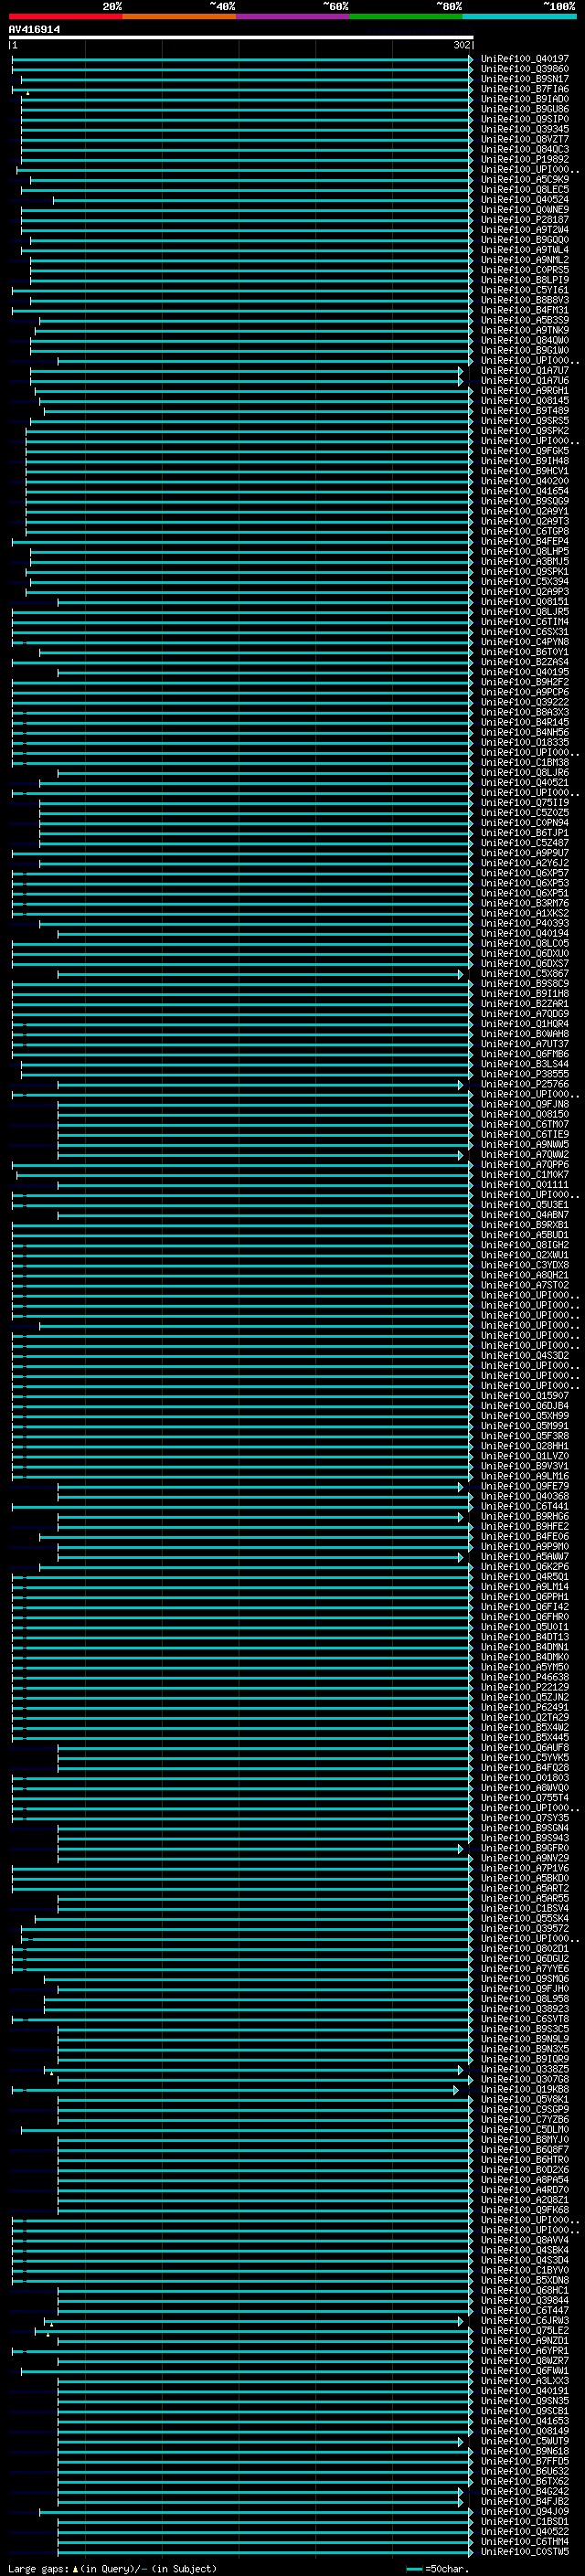The height and width of the screenshot is (2576, 585).
Task: Click the red 20% identity color segment
Action: click(x=65, y=17)
